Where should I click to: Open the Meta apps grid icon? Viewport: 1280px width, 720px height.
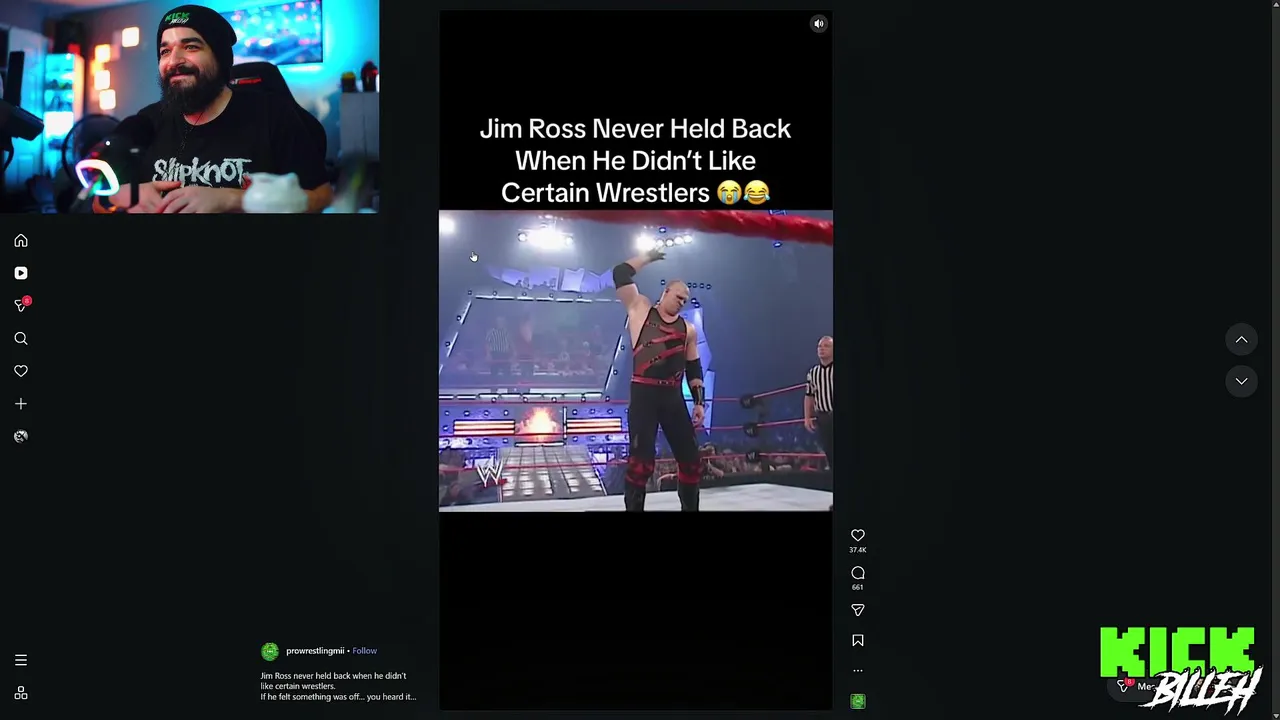coord(21,693)
